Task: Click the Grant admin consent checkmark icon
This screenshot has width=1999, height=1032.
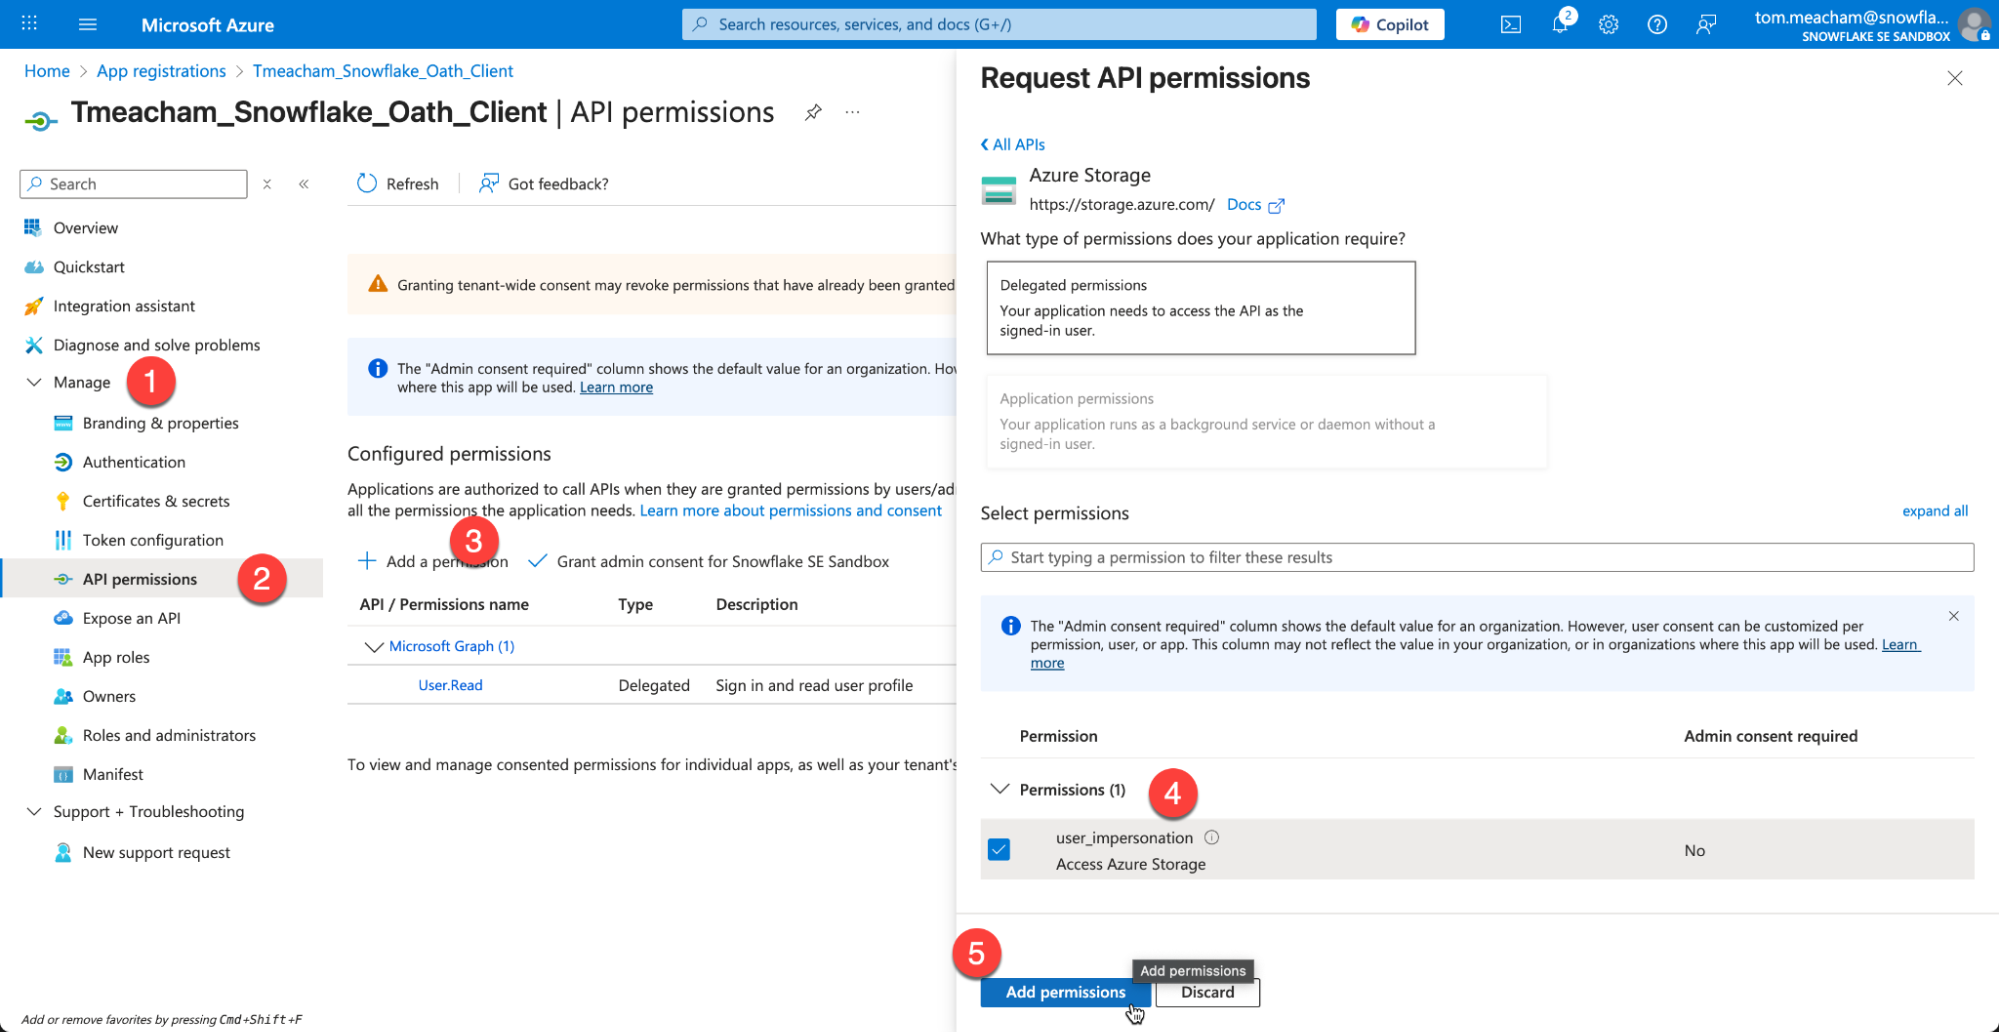Action: pyautogui.click(x=538, y=561)
